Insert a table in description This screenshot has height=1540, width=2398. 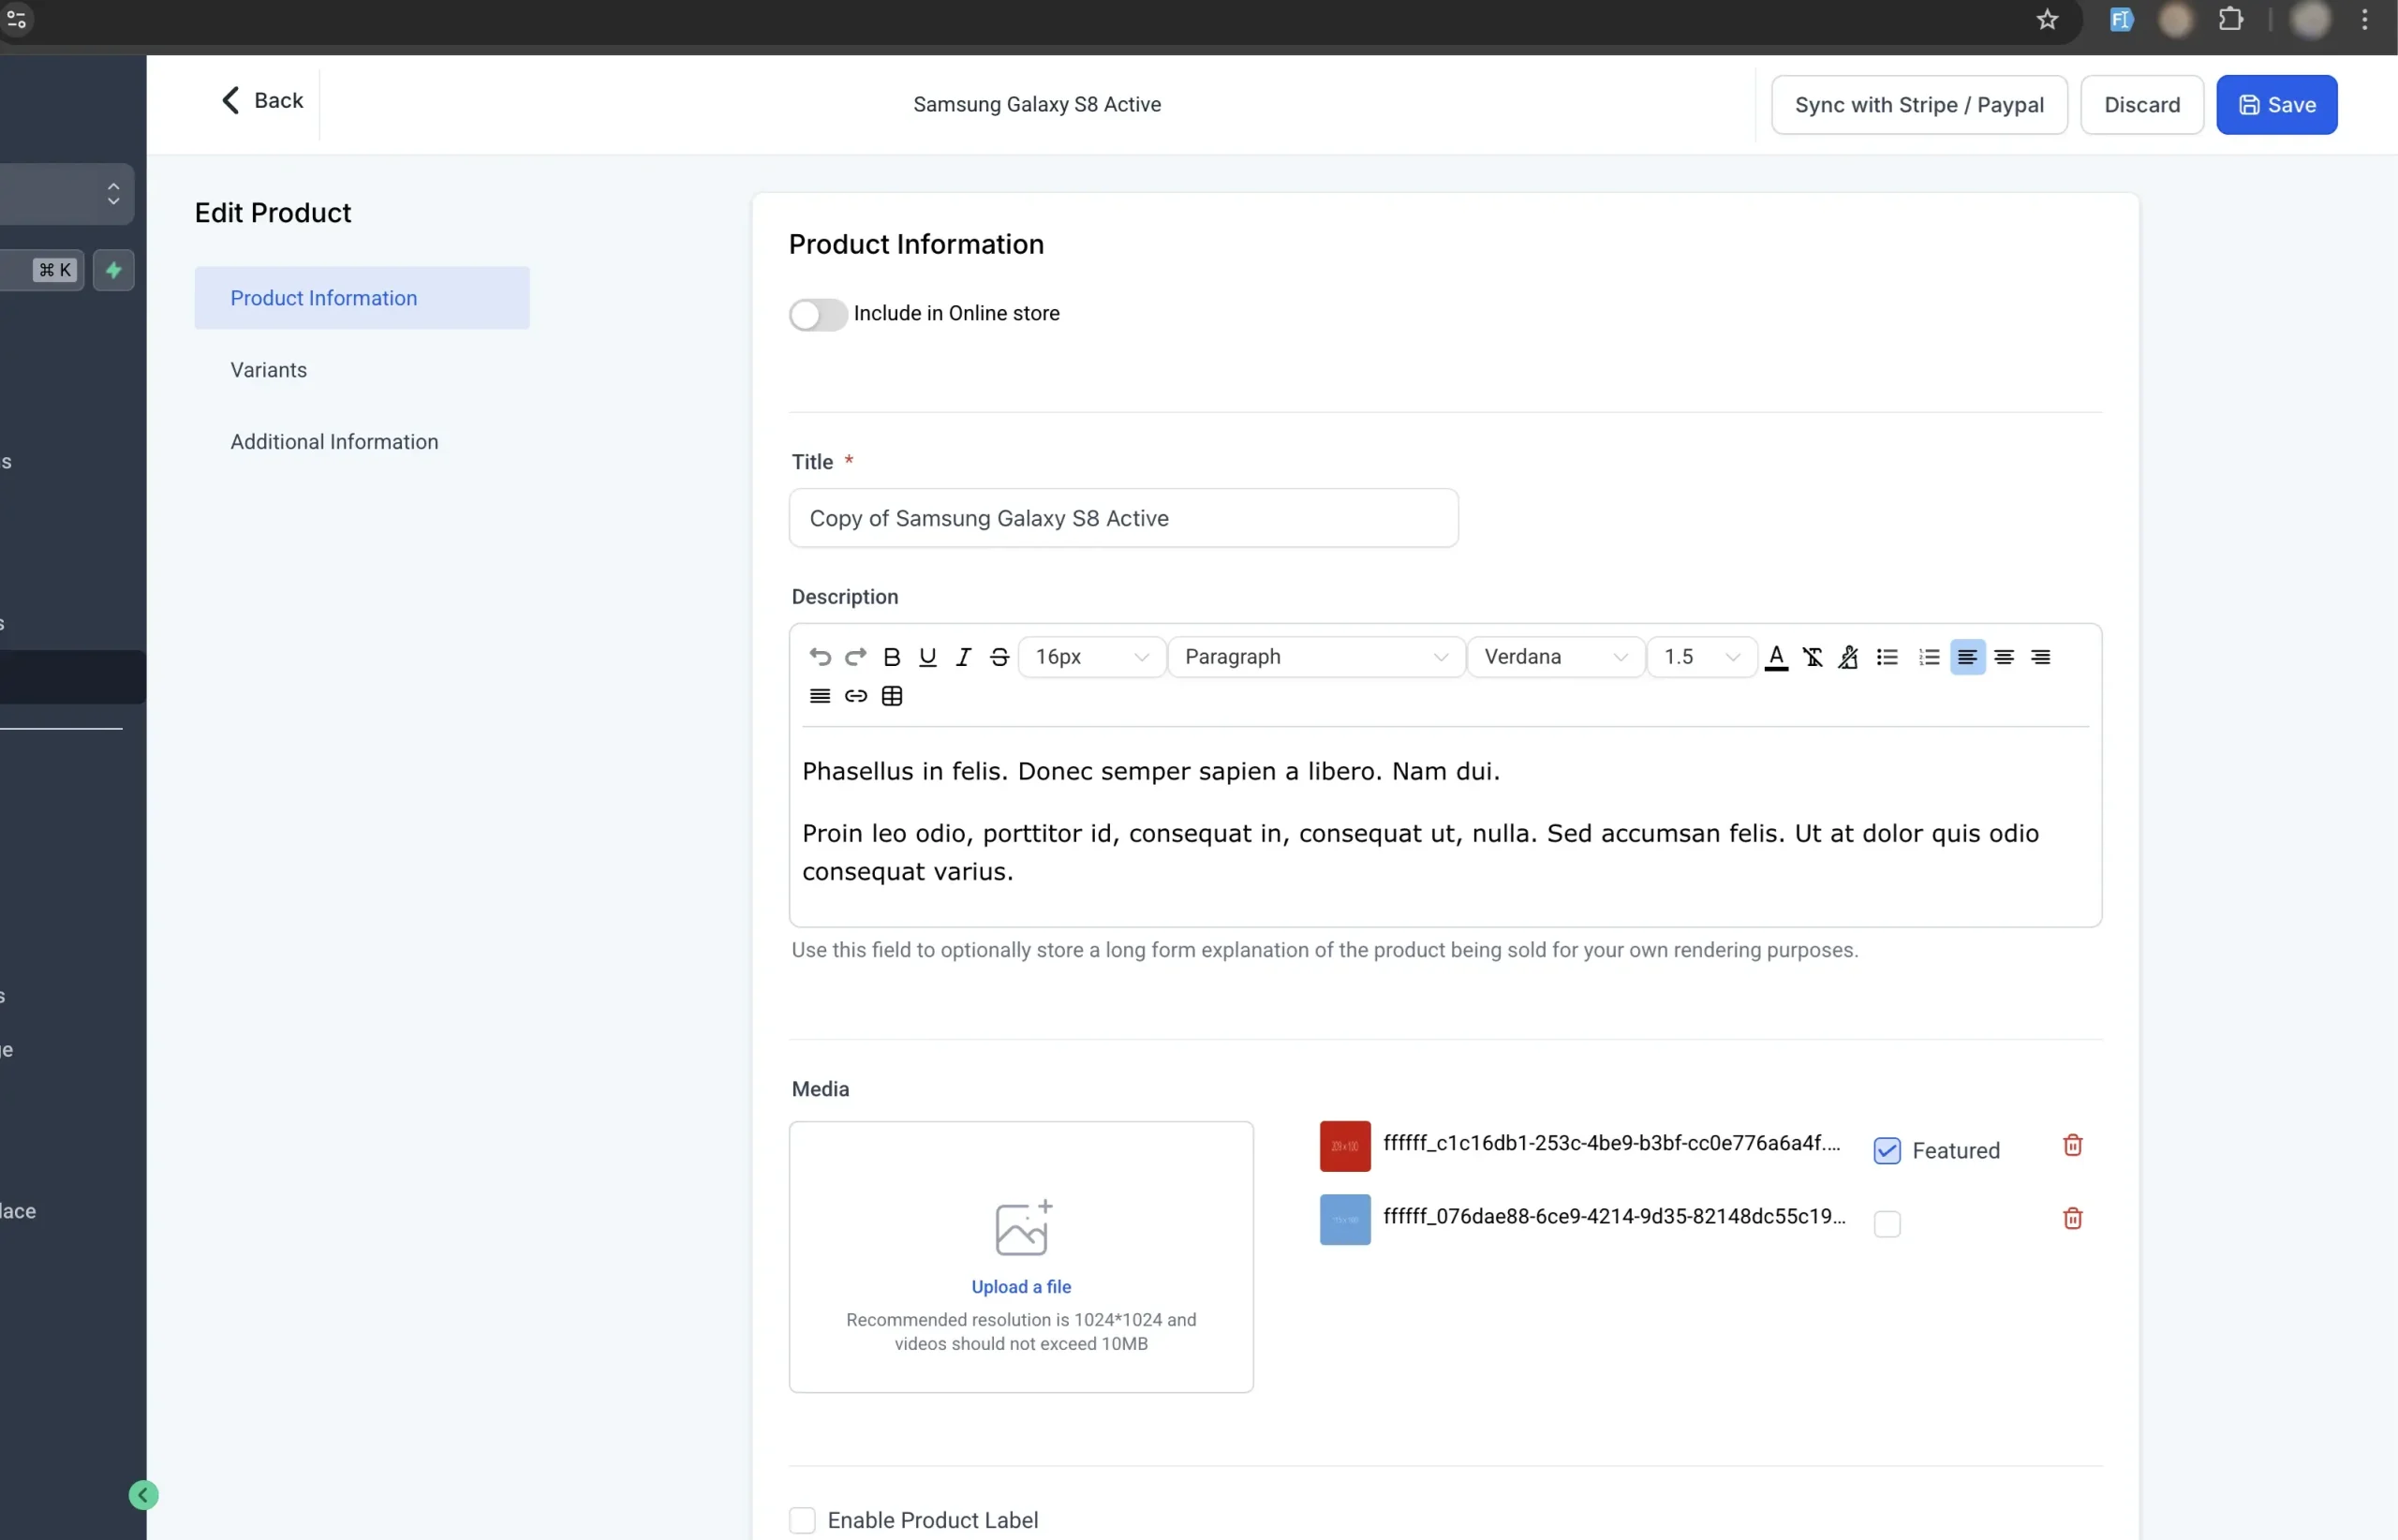(x=892, y=696)
